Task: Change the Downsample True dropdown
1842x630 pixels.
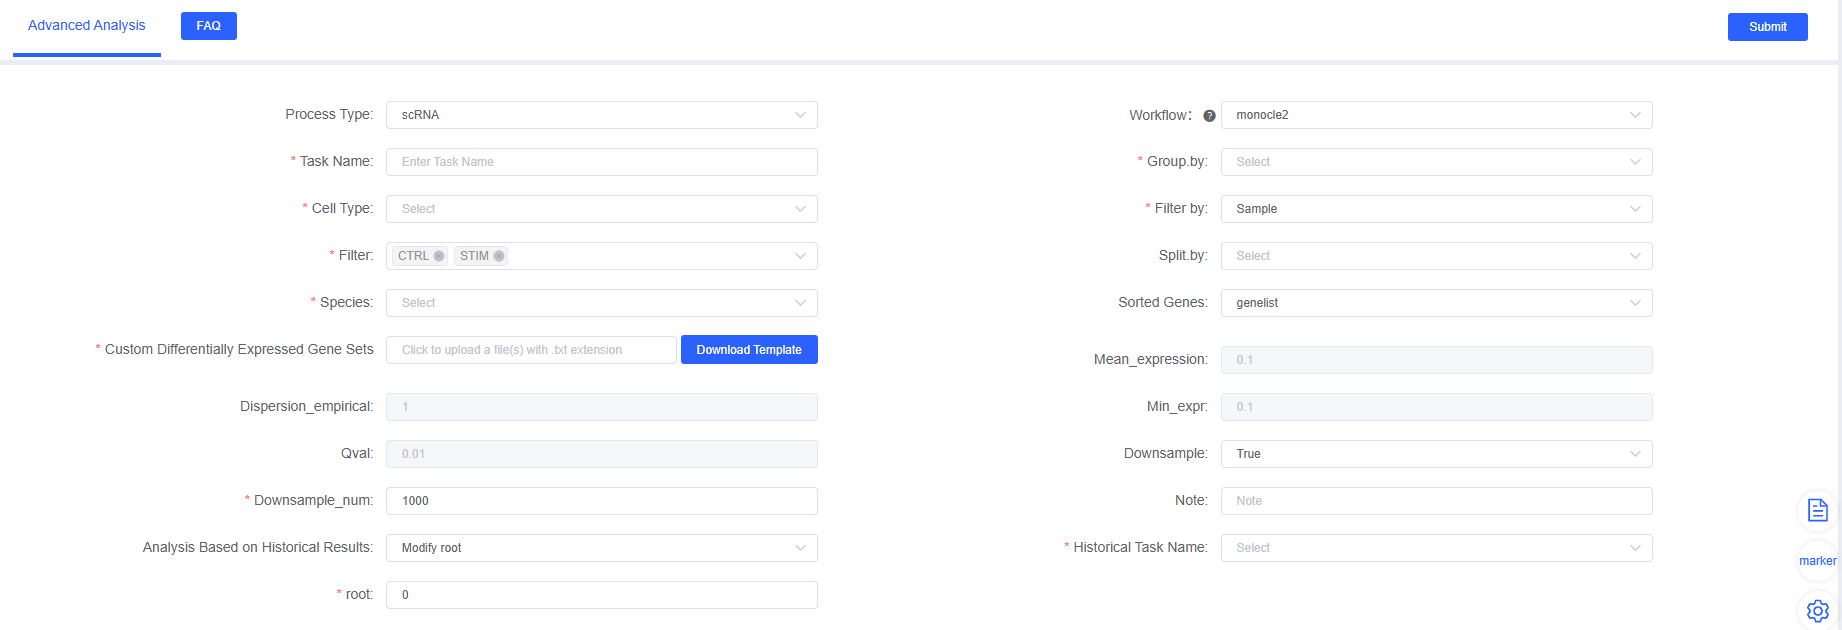Action: (1435, 454)
